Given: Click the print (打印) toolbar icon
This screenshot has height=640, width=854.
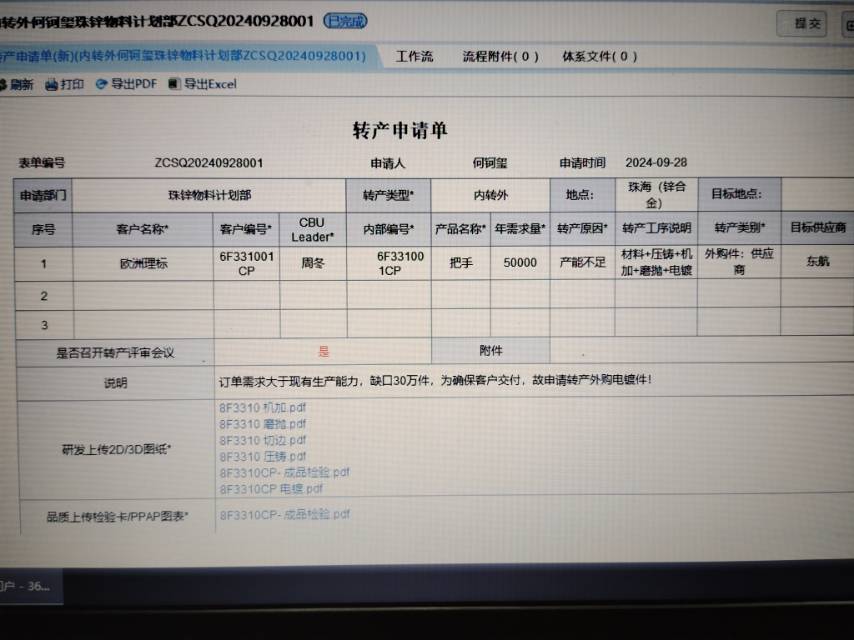Looking at the screenshot, I should pos(52,85).
